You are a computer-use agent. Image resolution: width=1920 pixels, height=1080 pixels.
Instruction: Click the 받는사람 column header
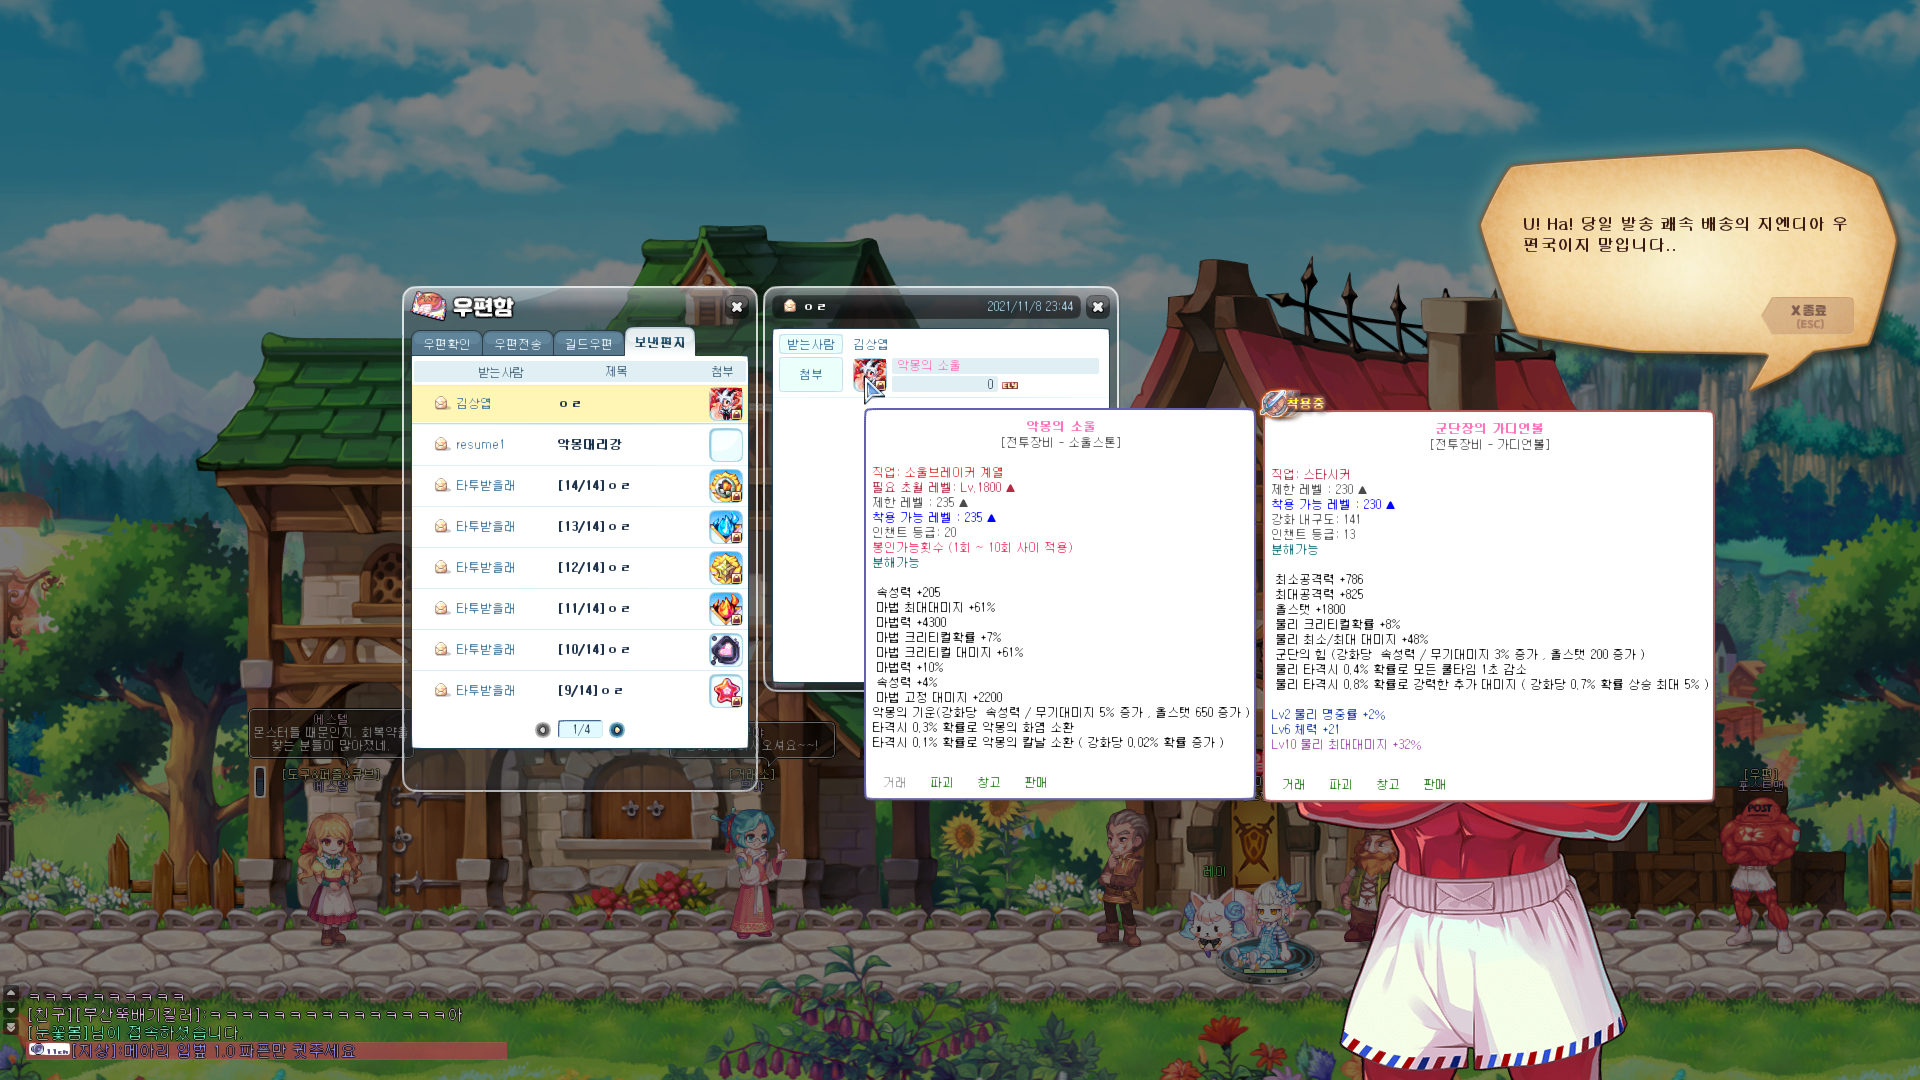tap(500, 372)
